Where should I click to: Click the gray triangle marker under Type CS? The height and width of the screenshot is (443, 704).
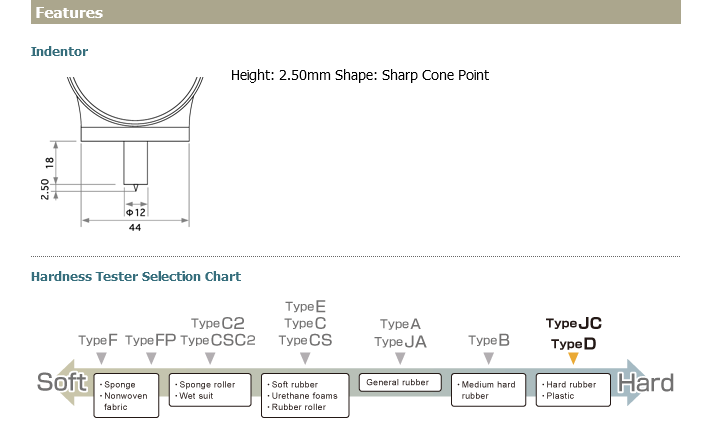click(305, 357)
